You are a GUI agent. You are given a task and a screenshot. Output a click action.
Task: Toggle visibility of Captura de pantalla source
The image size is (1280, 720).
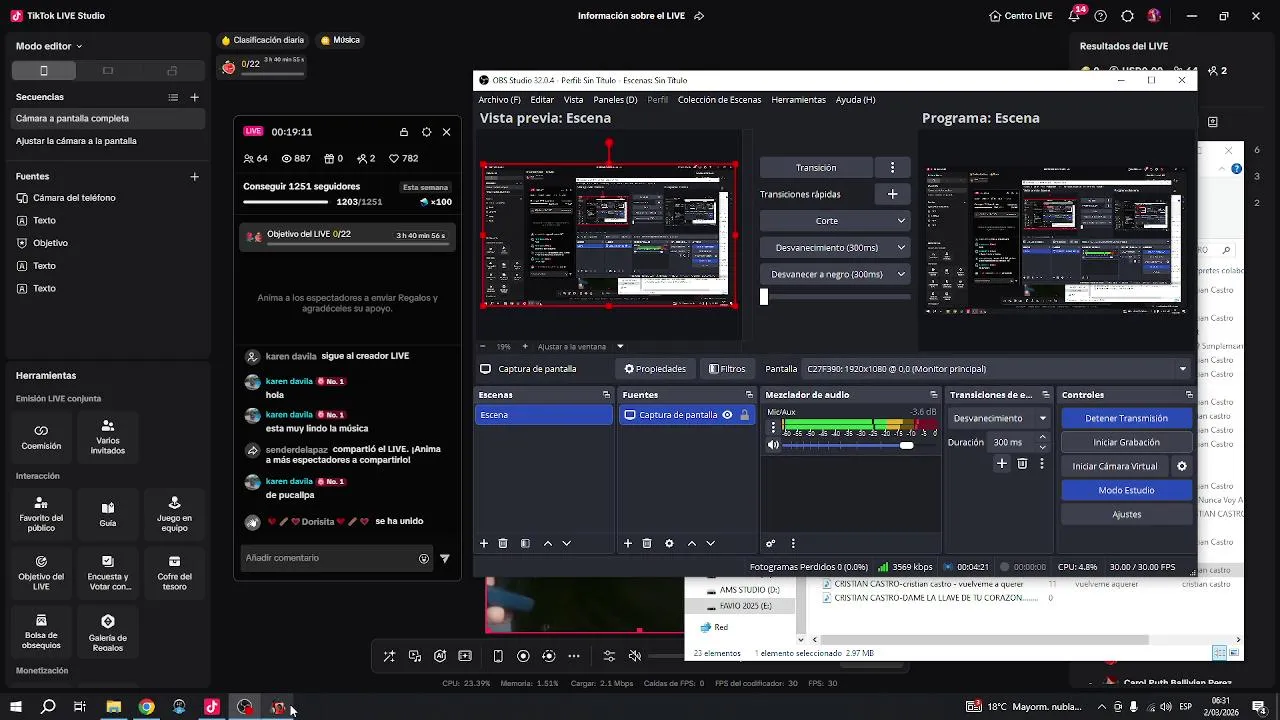727,415
